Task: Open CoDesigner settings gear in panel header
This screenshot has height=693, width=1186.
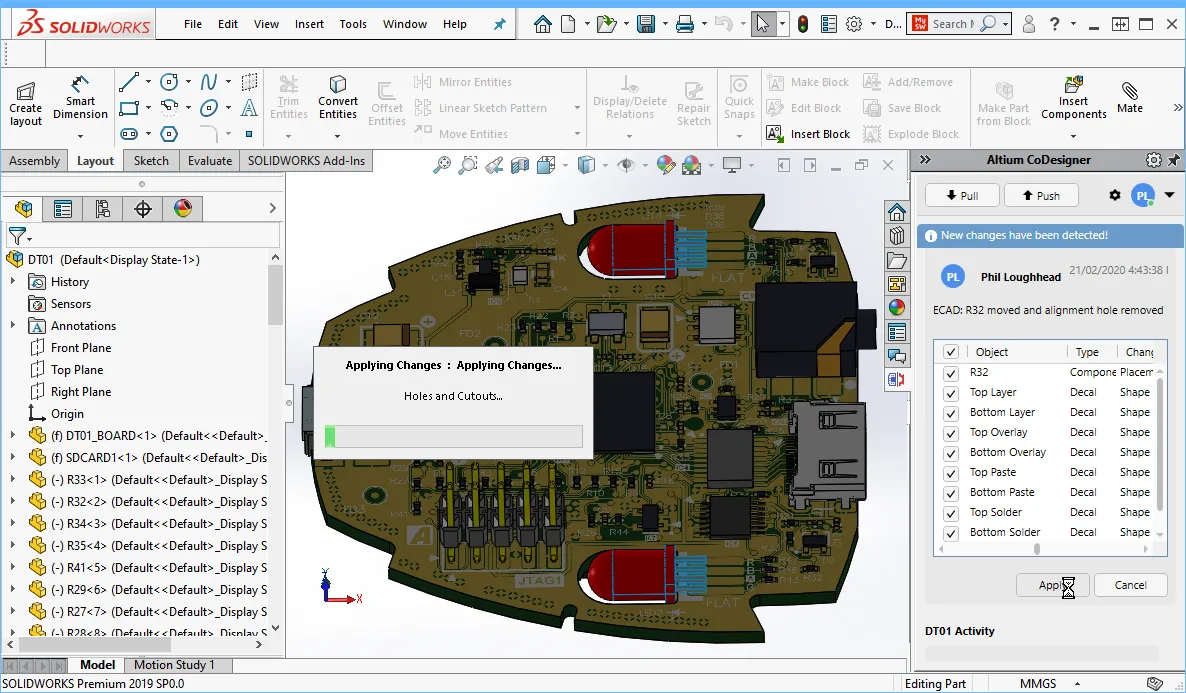Action: 1153,160
